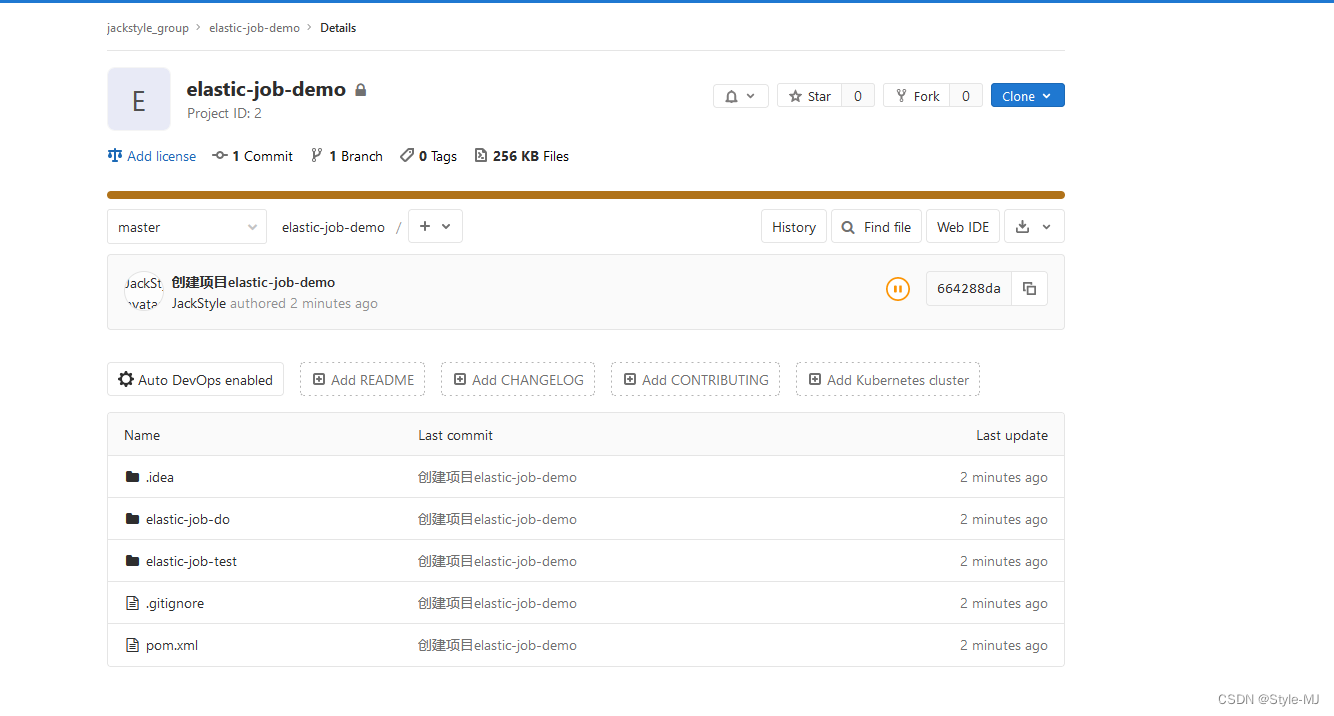Image resolution: width=1334 pixels, height=716 pixels.
Task: Click the repository language bar
Action: tap(586, 195)
